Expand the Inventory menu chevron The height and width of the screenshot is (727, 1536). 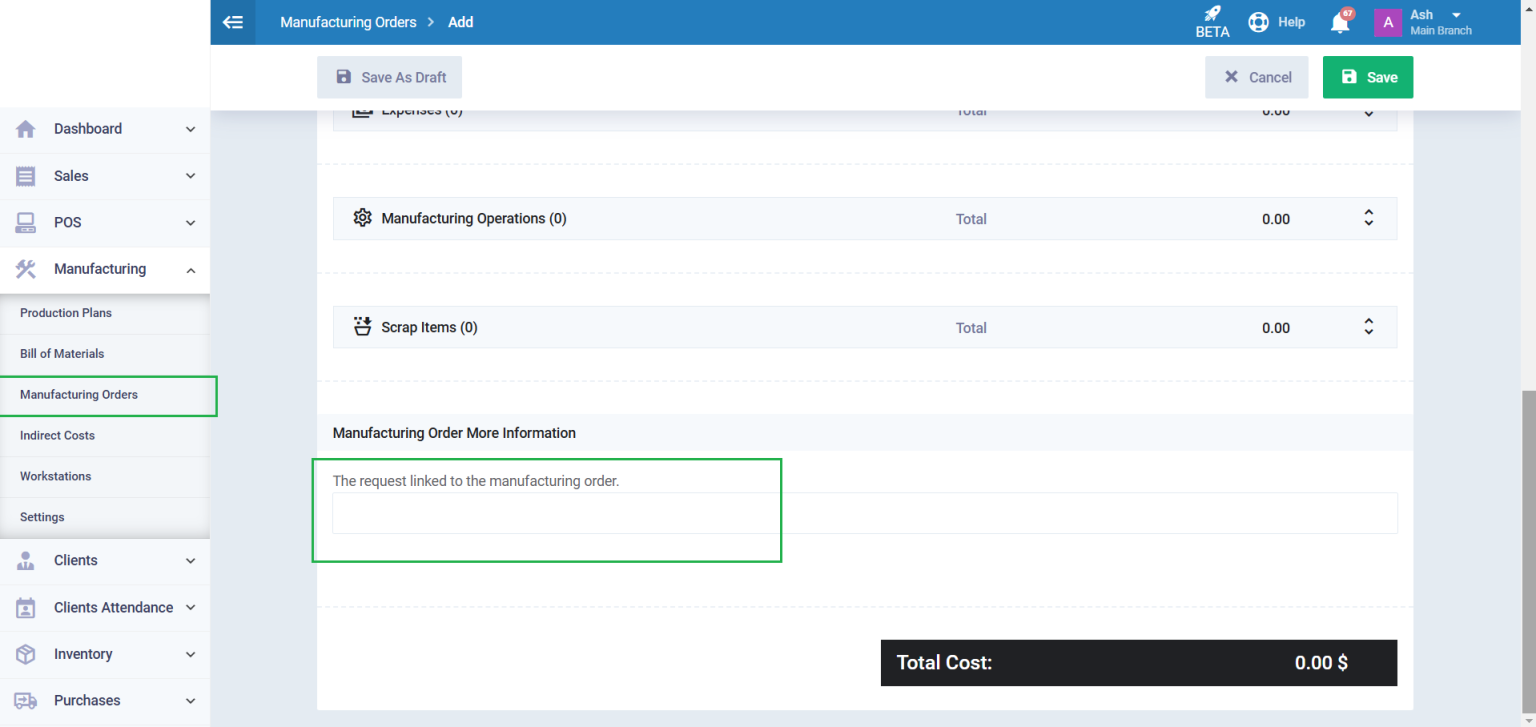191,654
